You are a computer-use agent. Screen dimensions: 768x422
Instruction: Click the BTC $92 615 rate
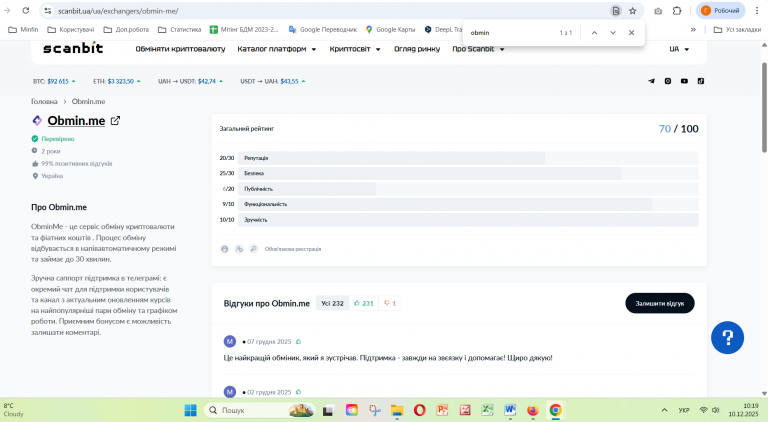[54, 81]
